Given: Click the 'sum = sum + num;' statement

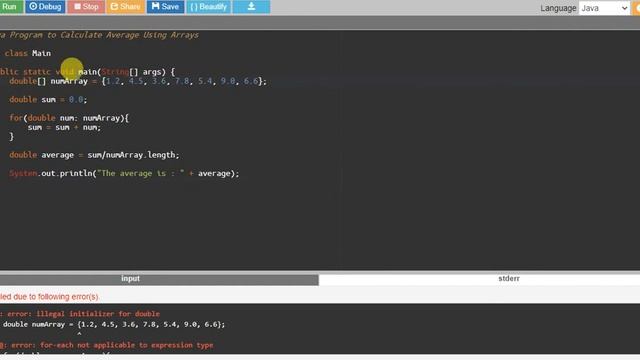Looking at the screenshot, I should pos(64,127).
